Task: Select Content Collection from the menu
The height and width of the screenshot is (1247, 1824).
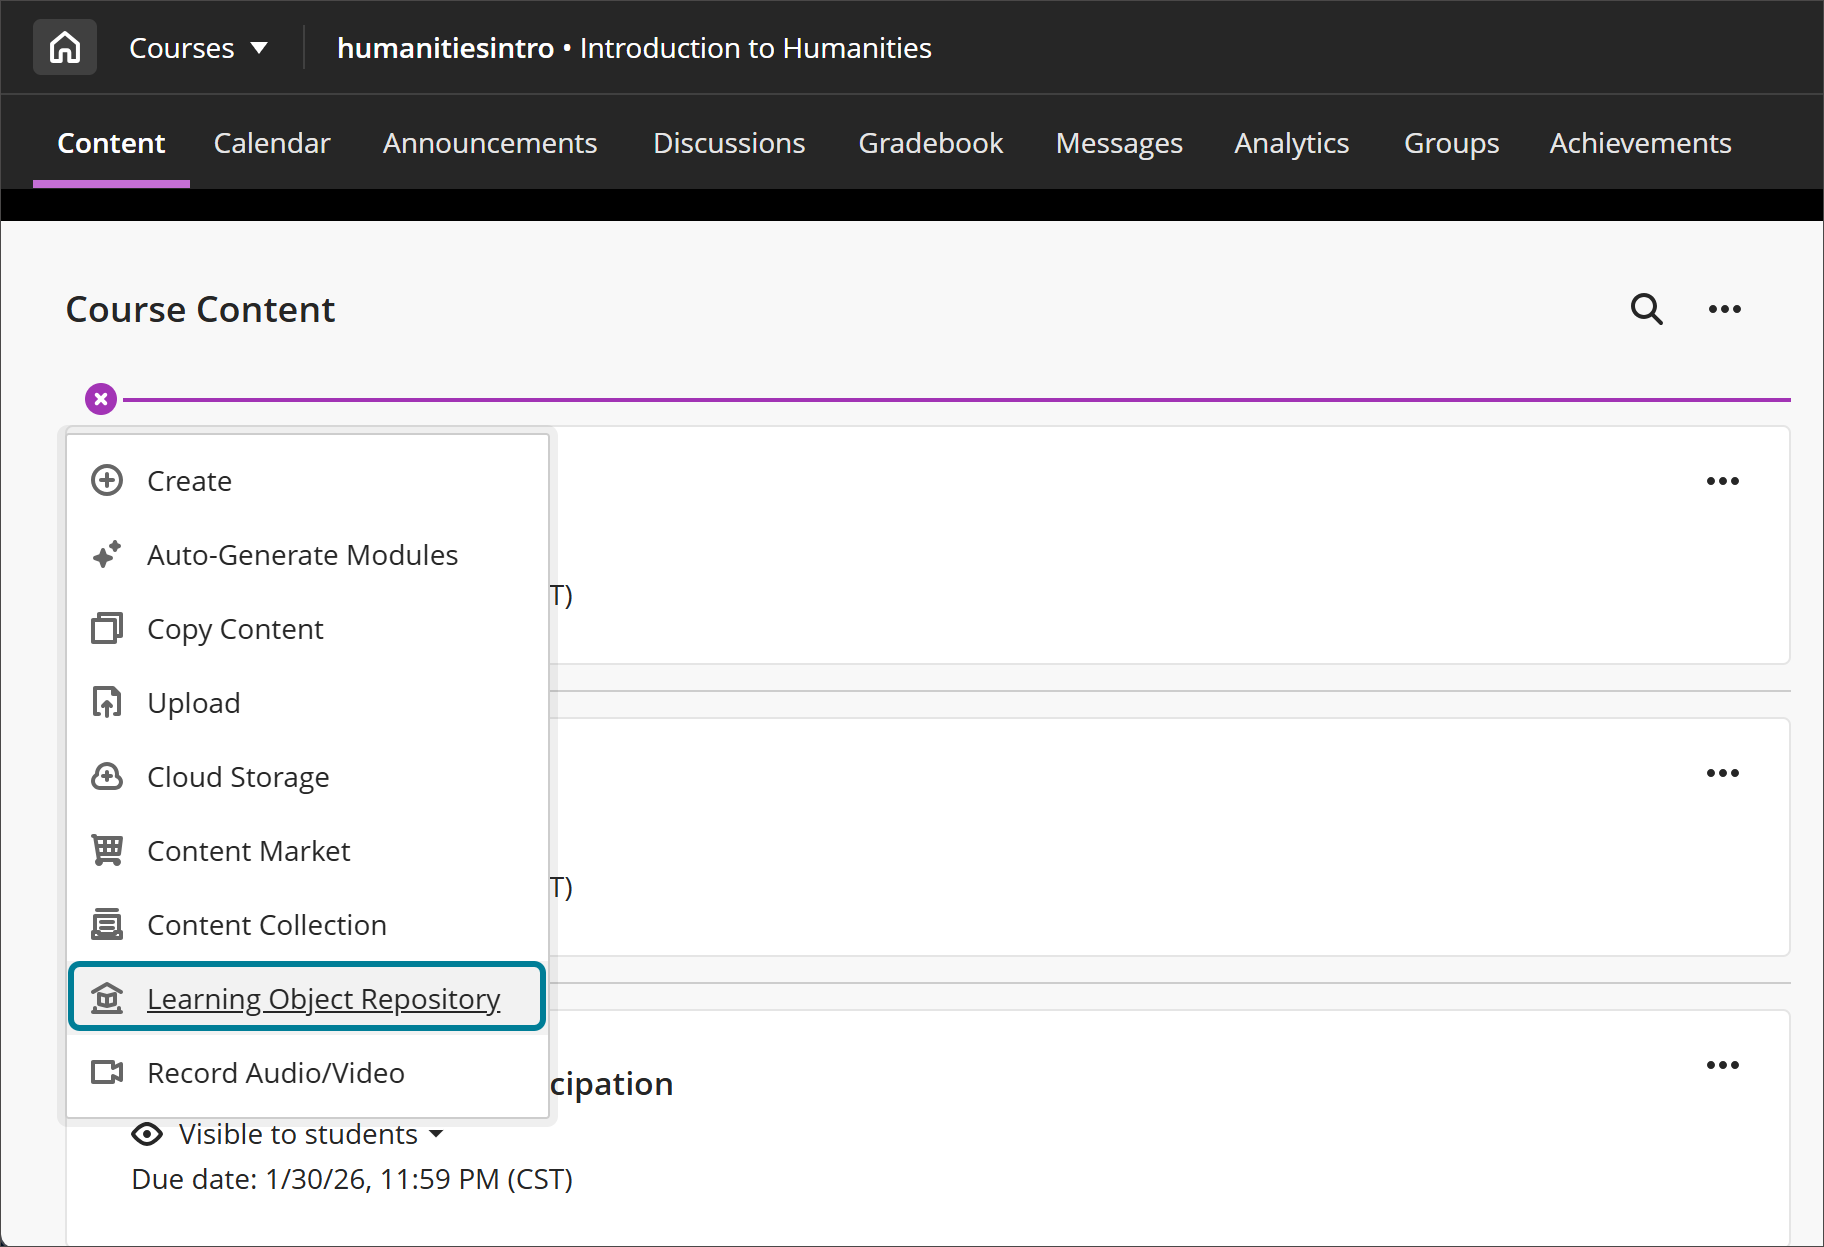Action: [266, 924]
